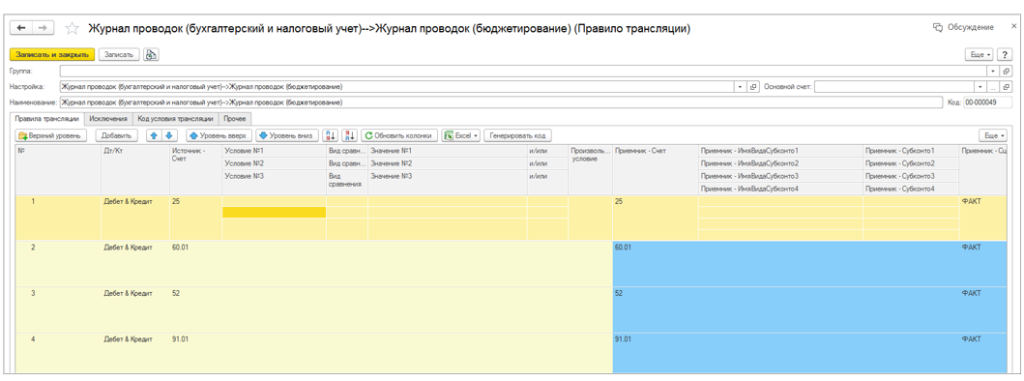The image size is (1024, 381).
Task: Go forward with the right arrow button
Action: tap(43, 27)
